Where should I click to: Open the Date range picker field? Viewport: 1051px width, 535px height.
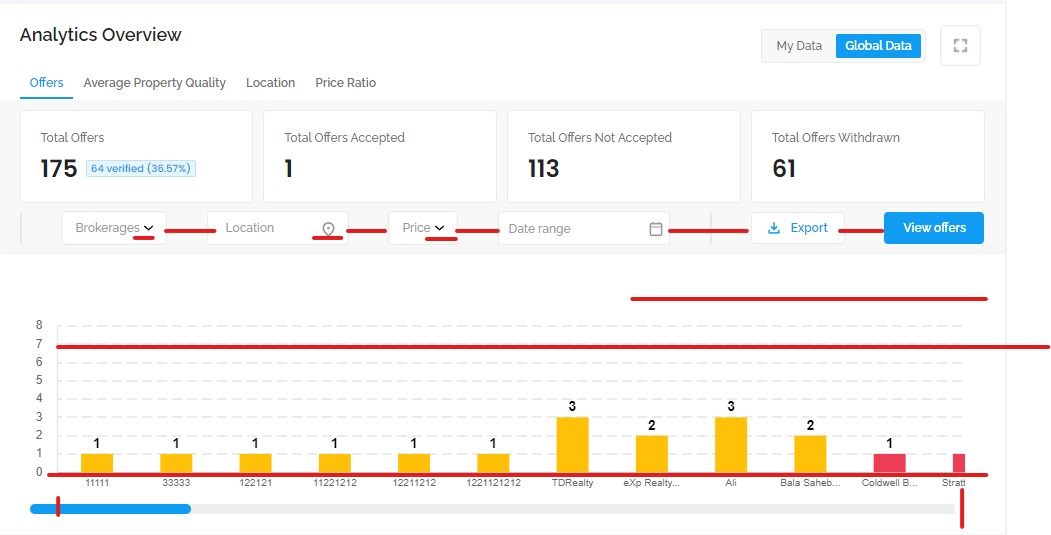click(x=584, y=229)
